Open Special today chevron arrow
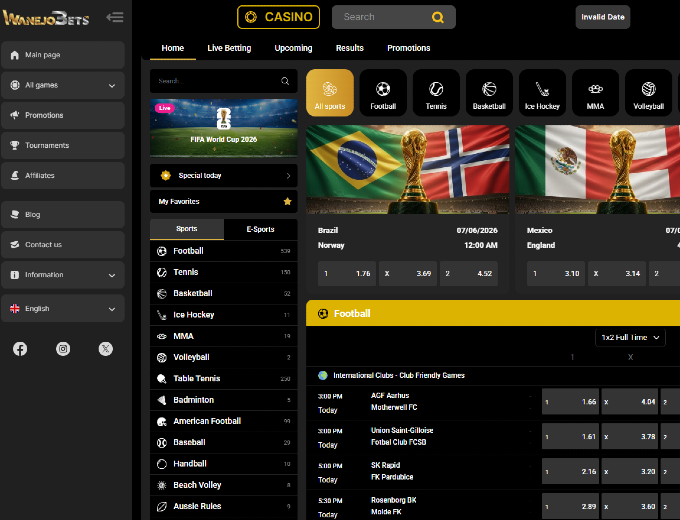 tap(288, 176)
